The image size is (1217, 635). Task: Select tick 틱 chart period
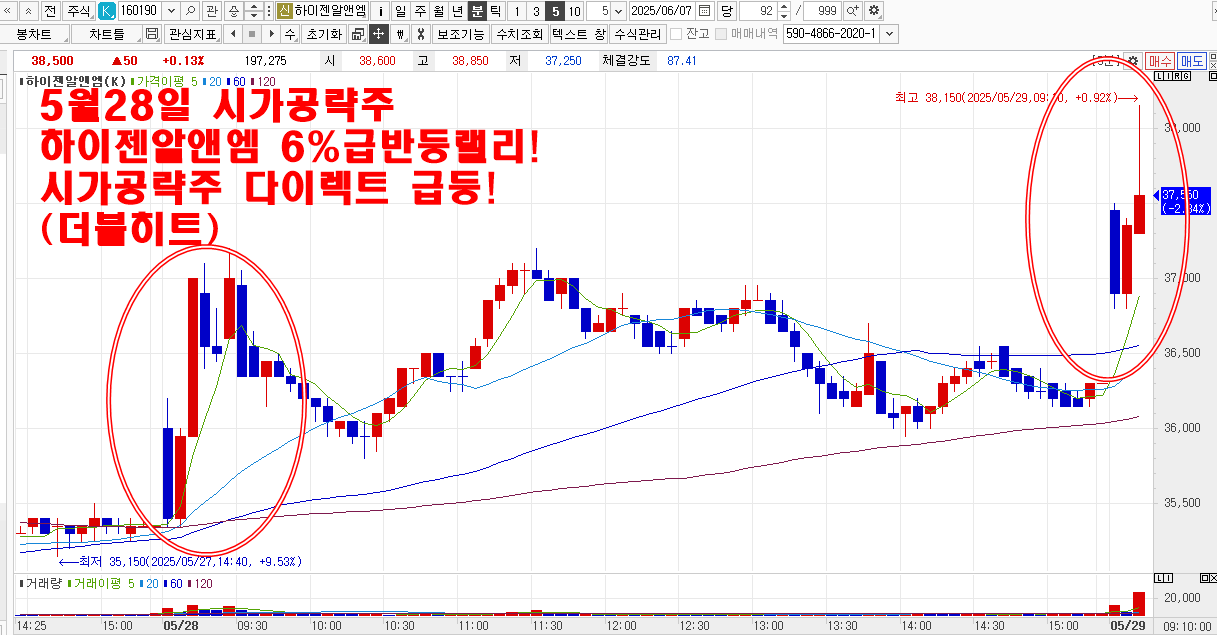pos(495,11)
